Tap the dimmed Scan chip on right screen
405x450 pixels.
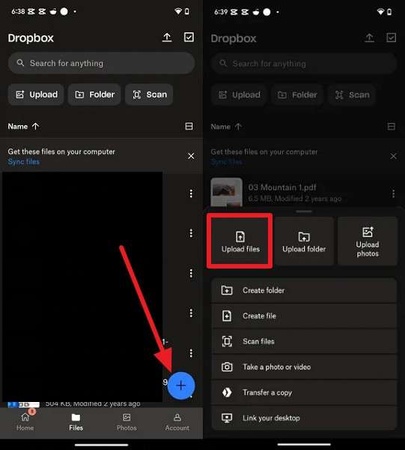(x=352, y=95)
